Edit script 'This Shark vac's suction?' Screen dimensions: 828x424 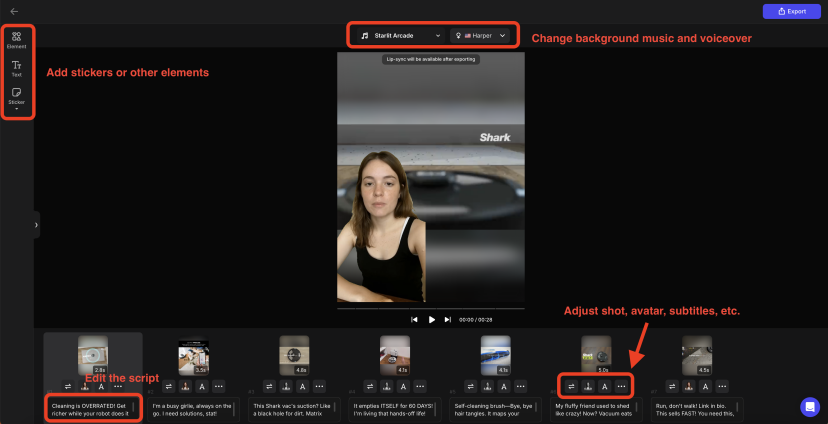click(x=294, y=410)
